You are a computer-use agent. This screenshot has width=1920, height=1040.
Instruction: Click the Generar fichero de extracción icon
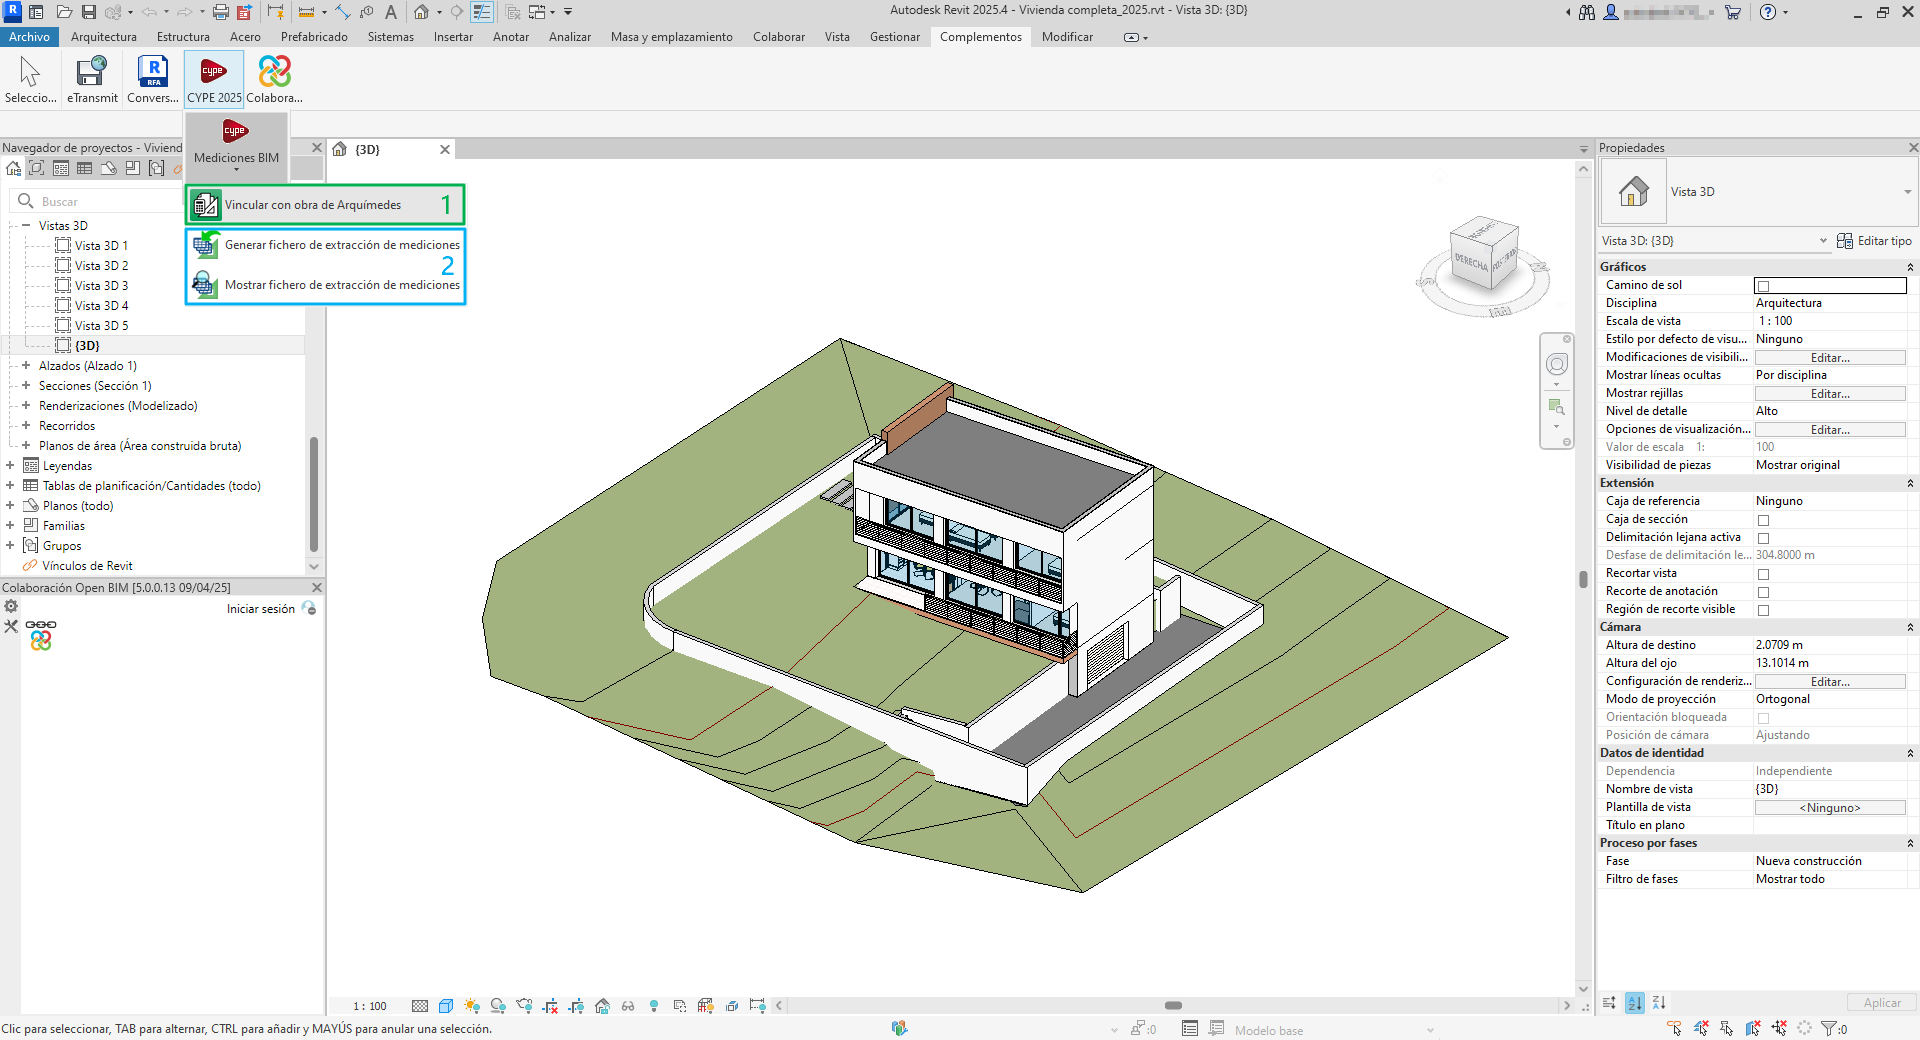pos(206,245)
